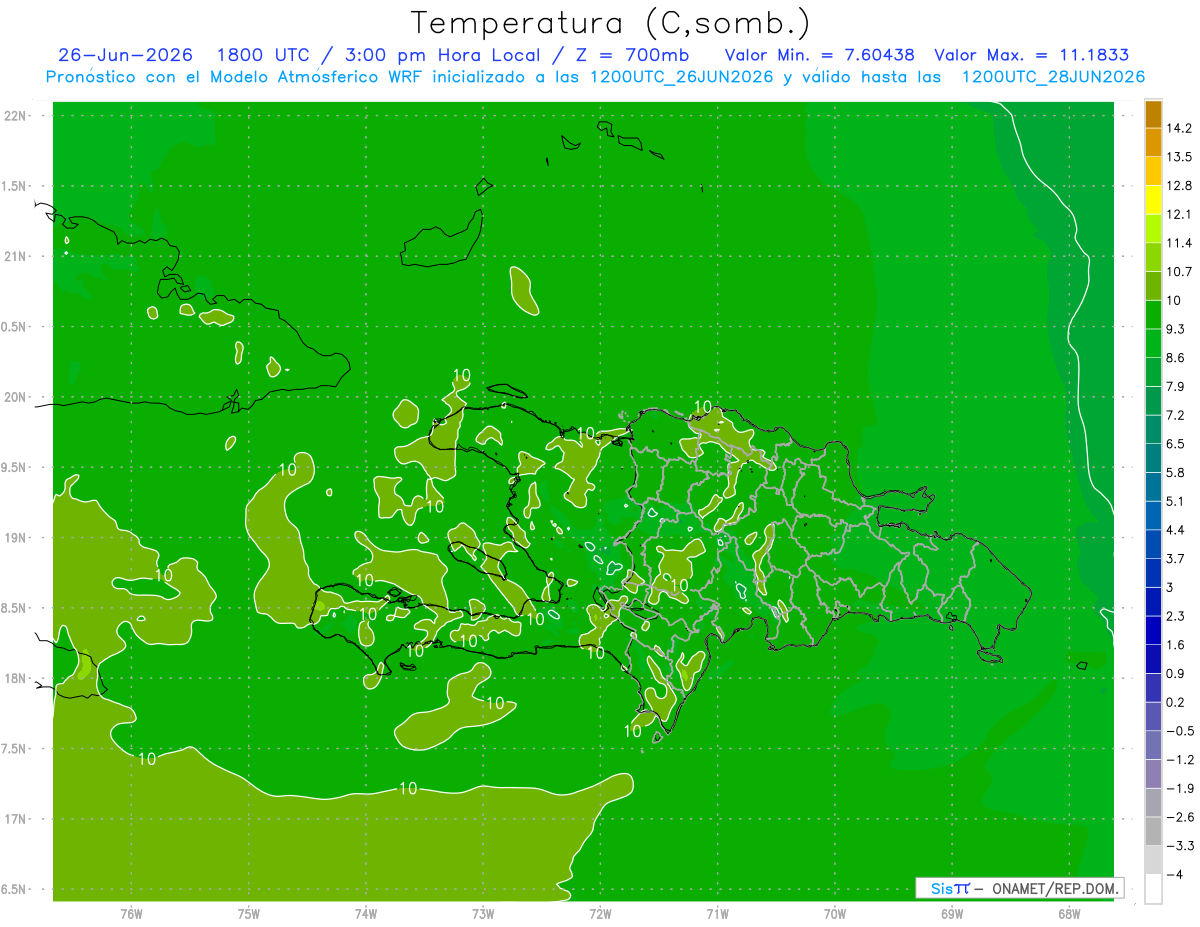Click the "20N" latitude label

(x=14, y=397)
